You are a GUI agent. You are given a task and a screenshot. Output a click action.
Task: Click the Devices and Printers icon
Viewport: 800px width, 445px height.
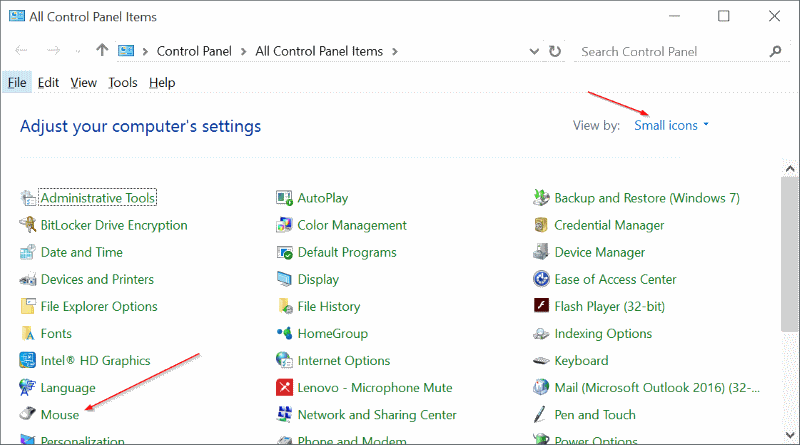pos(28,279)
